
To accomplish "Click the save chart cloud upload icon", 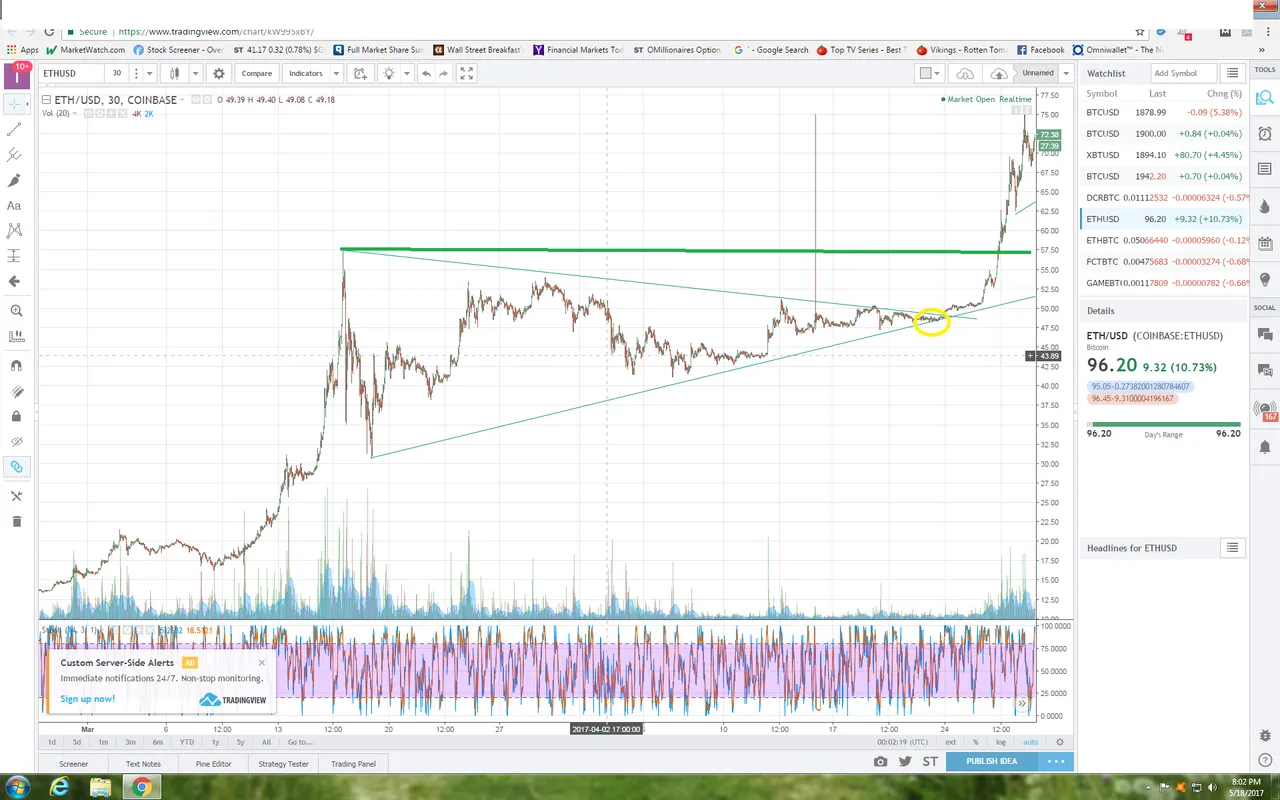I will click(x=998, y=73).
